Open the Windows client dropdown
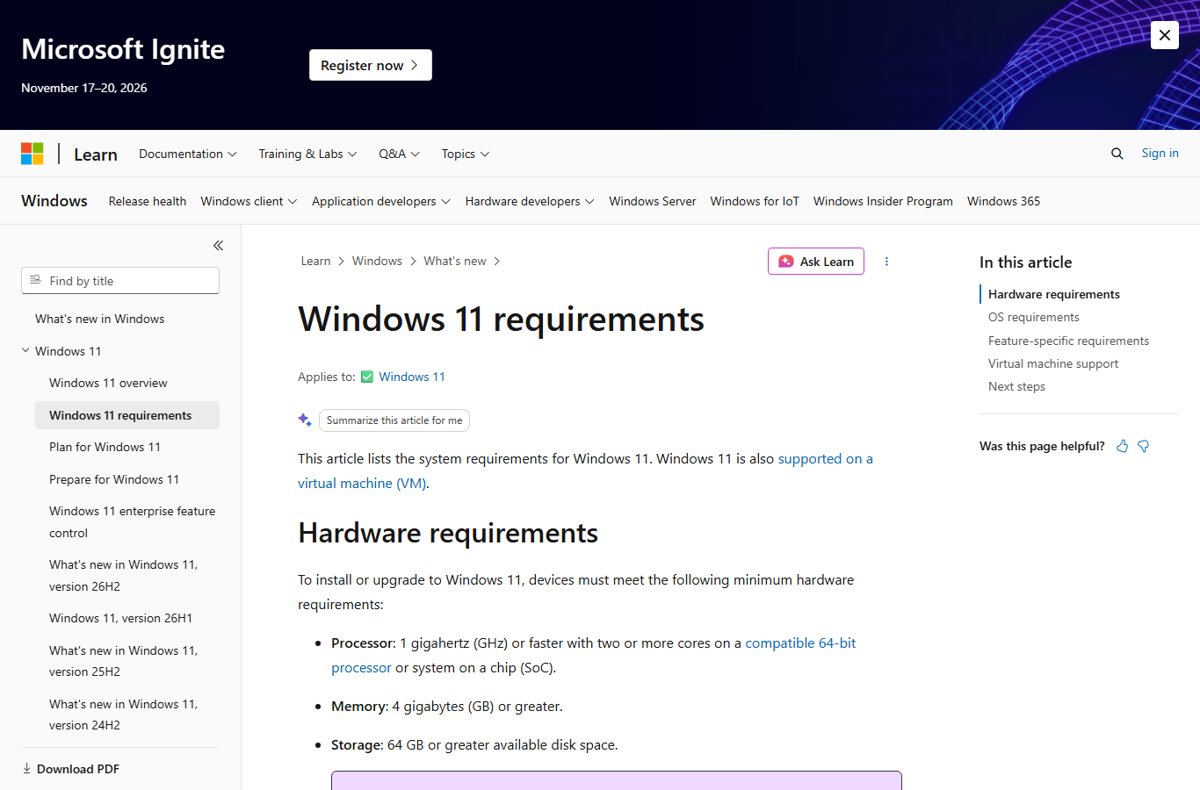 249,201
